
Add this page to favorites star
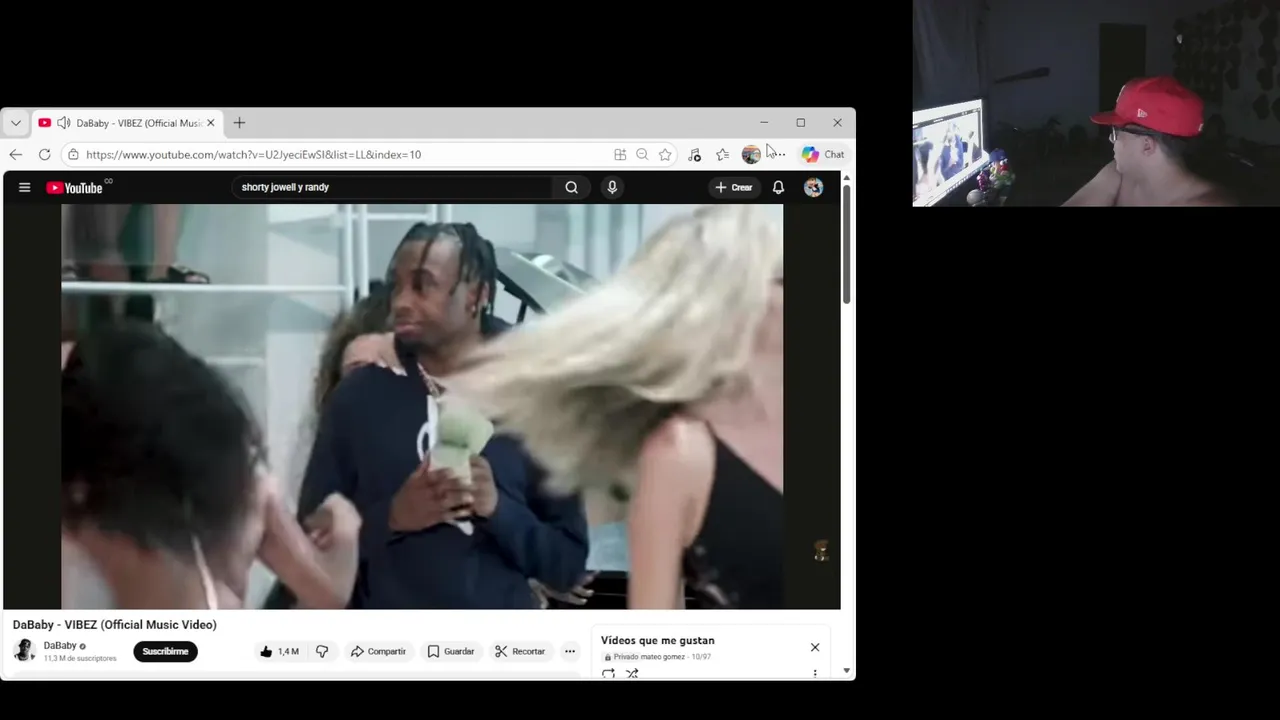pyautogui.click(x=665, y=154)
